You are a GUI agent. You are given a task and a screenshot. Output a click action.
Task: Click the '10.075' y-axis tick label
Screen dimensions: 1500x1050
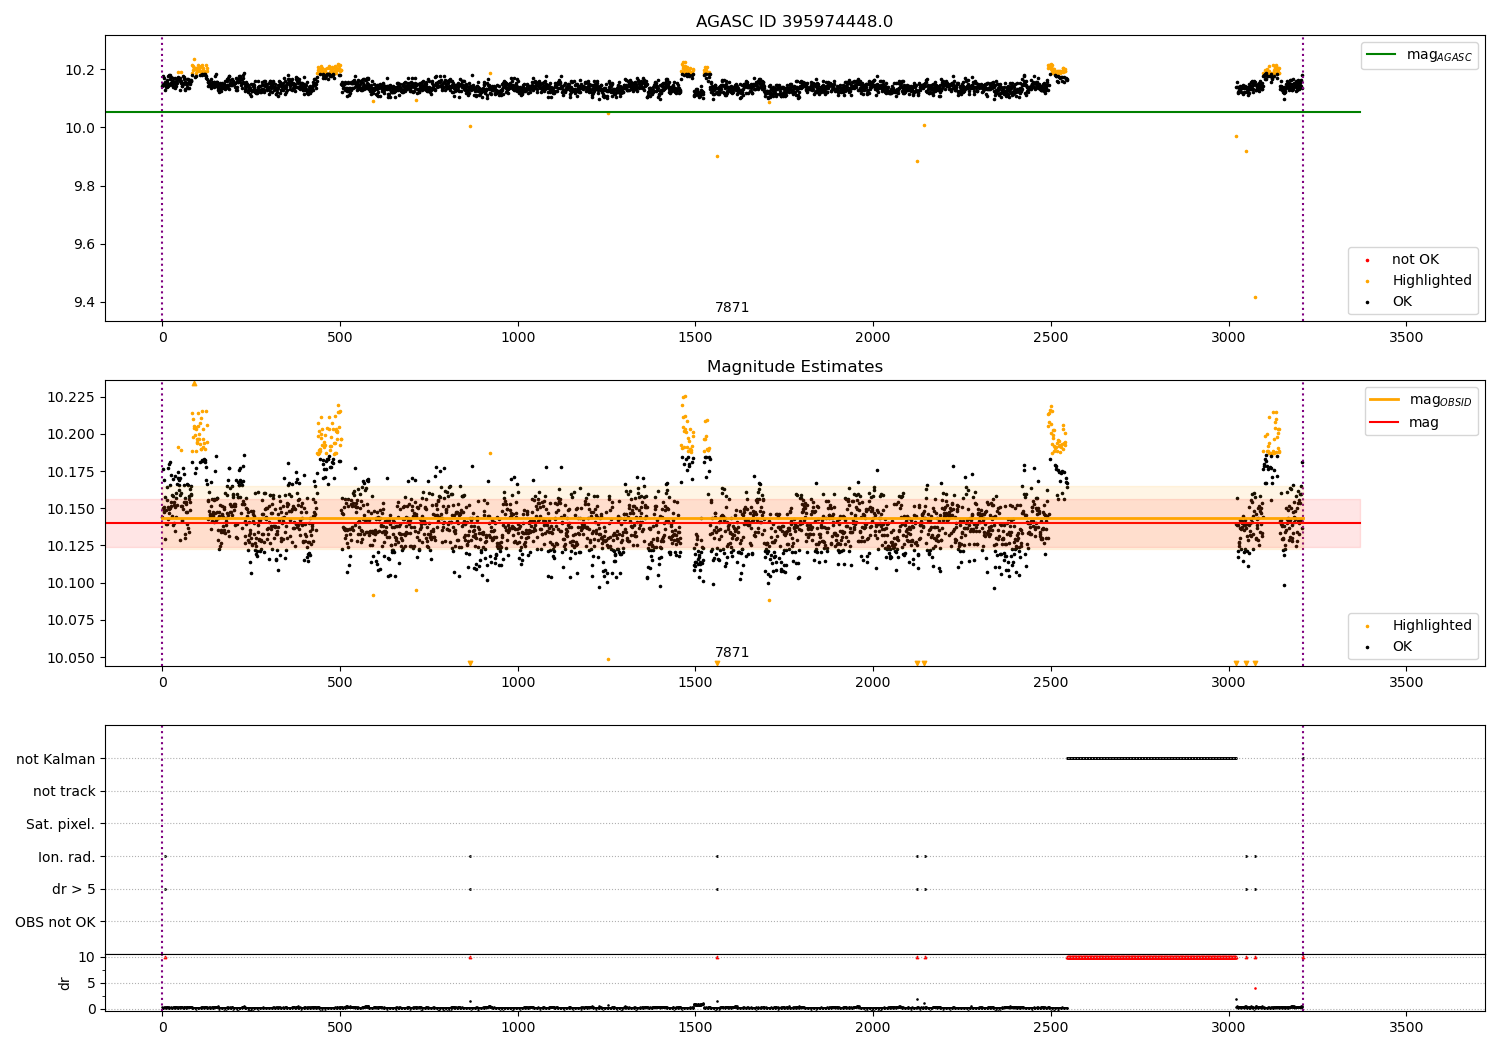coord(72,620)
